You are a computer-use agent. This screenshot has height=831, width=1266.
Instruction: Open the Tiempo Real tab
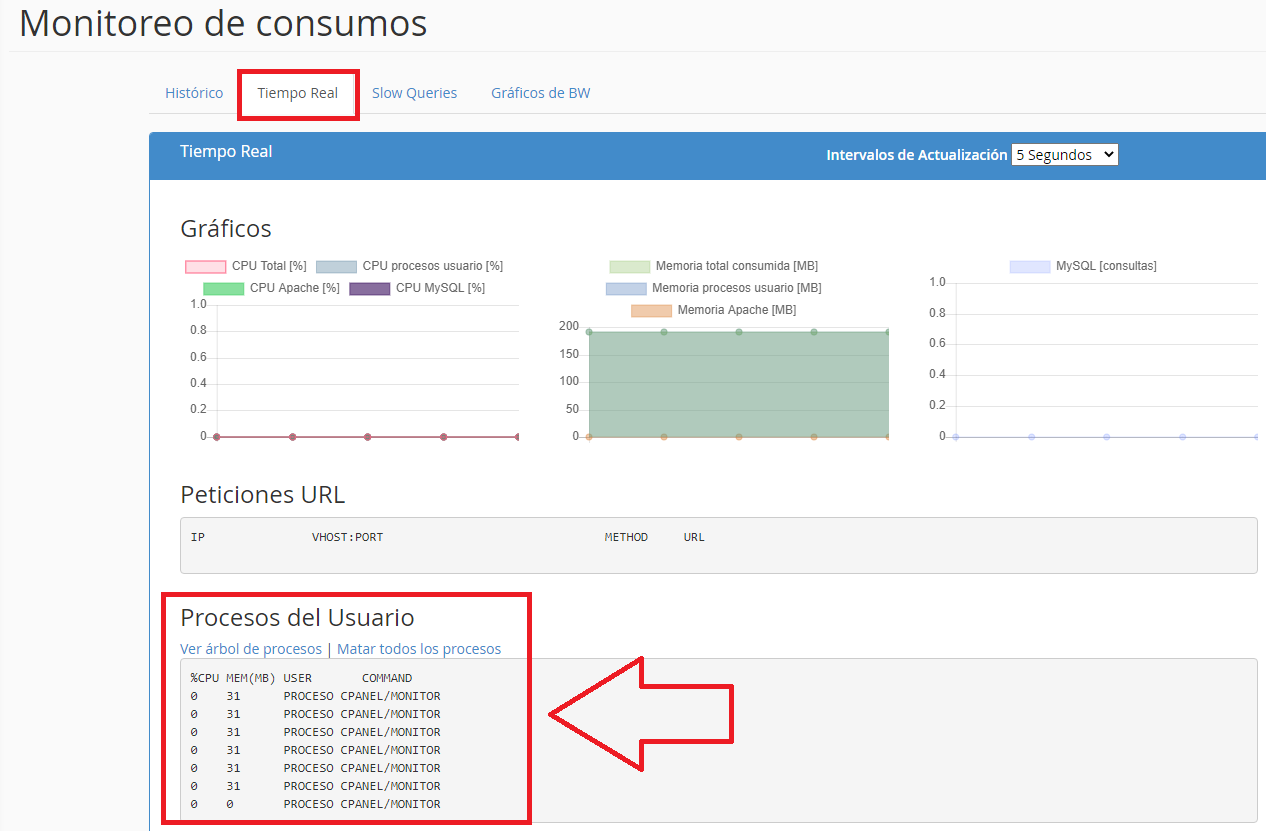click(x=297, y=93)
